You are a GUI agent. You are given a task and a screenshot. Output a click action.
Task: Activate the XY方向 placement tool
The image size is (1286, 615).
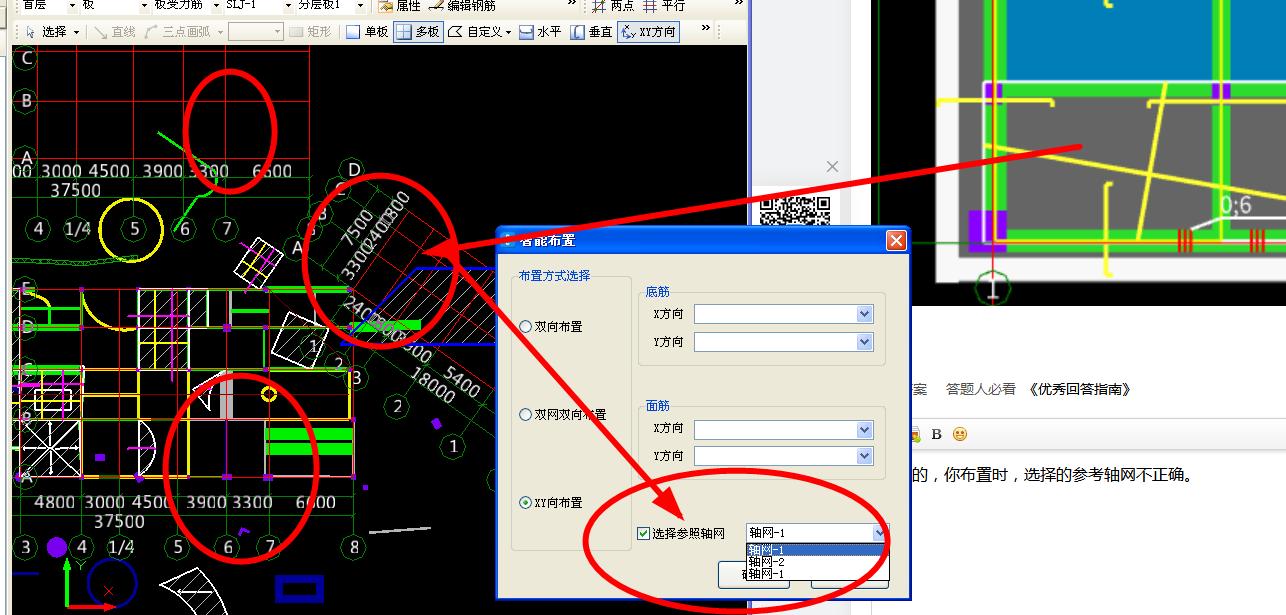pyautogui.click(x=648, y=32)
